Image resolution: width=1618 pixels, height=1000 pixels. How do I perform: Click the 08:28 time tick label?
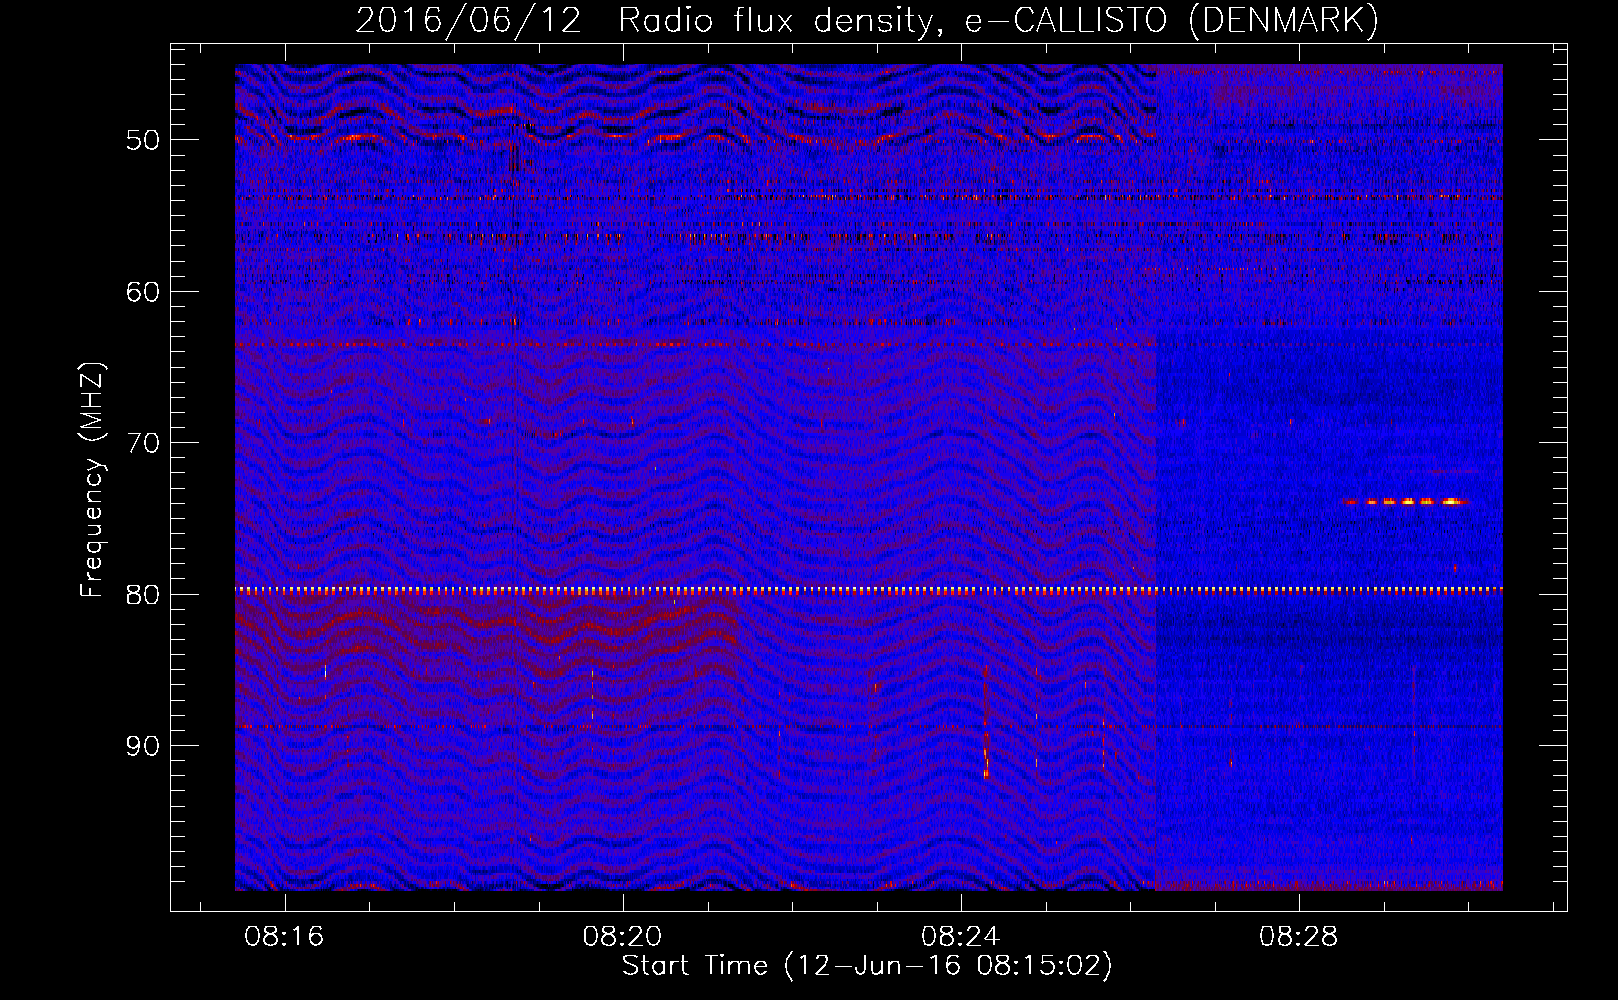(x=1299, y=937)
